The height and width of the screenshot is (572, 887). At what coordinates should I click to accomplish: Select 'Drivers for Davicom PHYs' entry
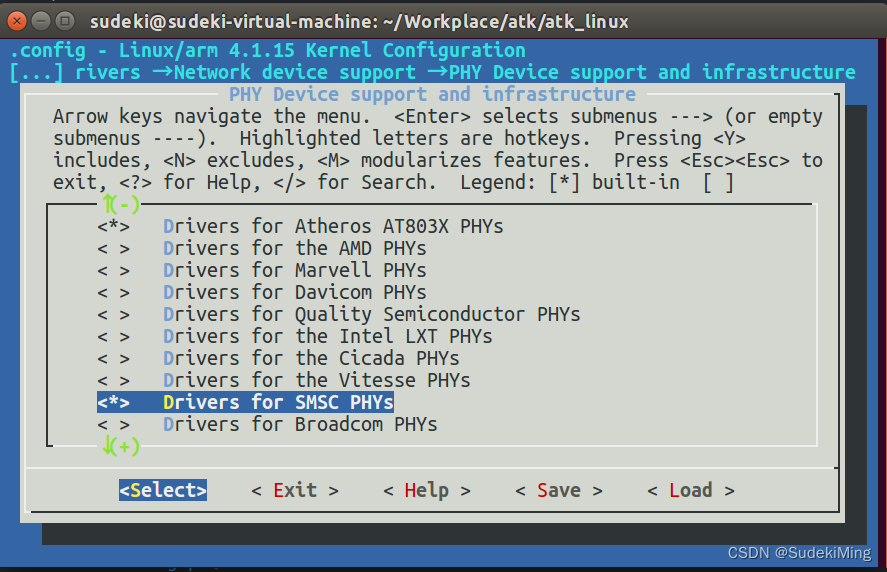pos(295,293)
